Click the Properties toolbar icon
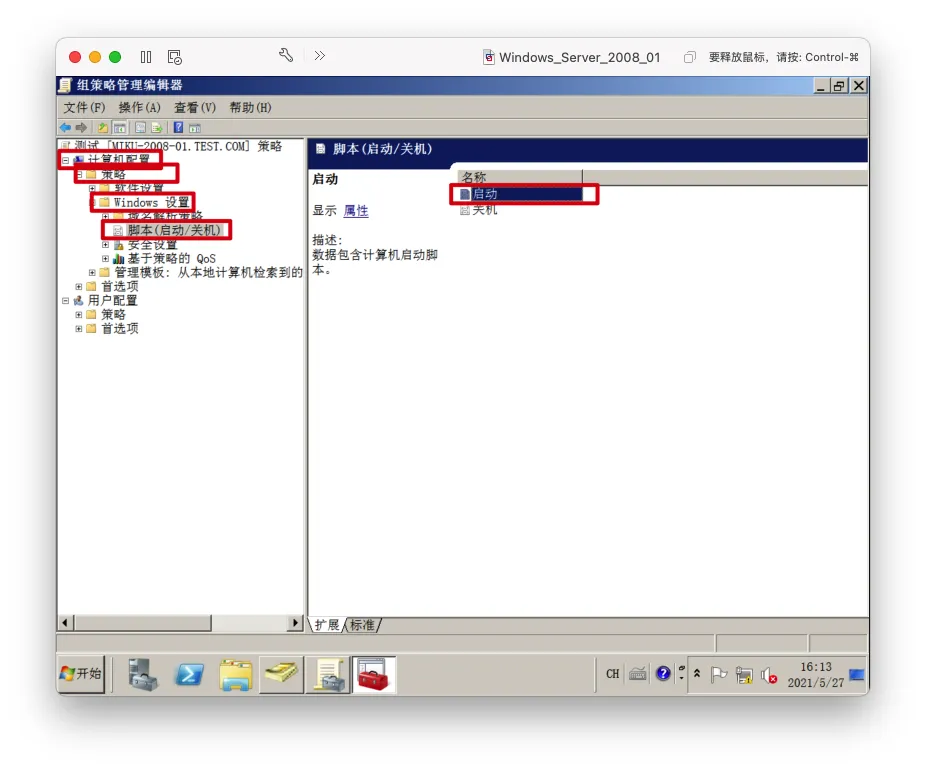This screenshot has height=770, width=926. tap(141, 127)
